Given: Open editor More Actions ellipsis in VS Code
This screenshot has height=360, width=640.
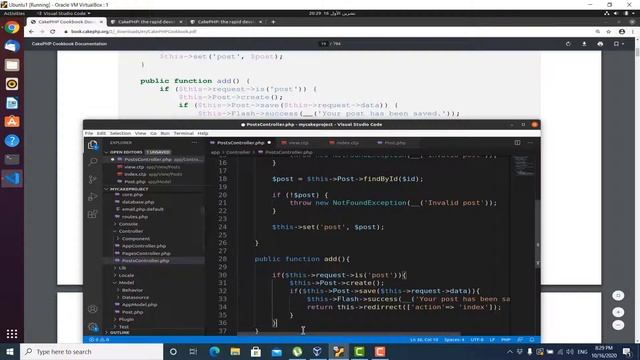Looking at the screenshot, I should pyautogui.click(x=530, y=142).
